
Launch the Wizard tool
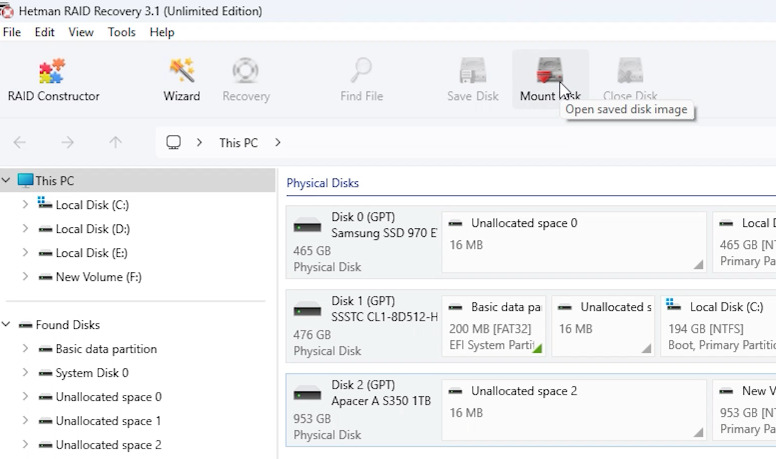tap(182, 80)
